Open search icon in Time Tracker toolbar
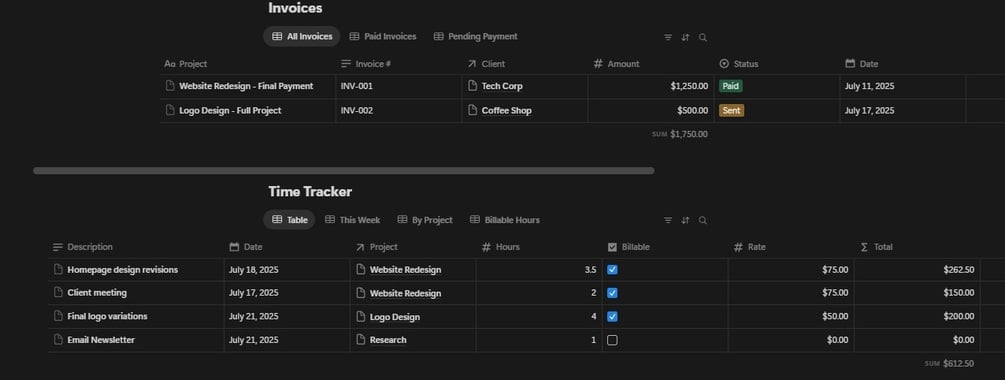The height and width of the screenshot is (380, 1005). [702, 220]
